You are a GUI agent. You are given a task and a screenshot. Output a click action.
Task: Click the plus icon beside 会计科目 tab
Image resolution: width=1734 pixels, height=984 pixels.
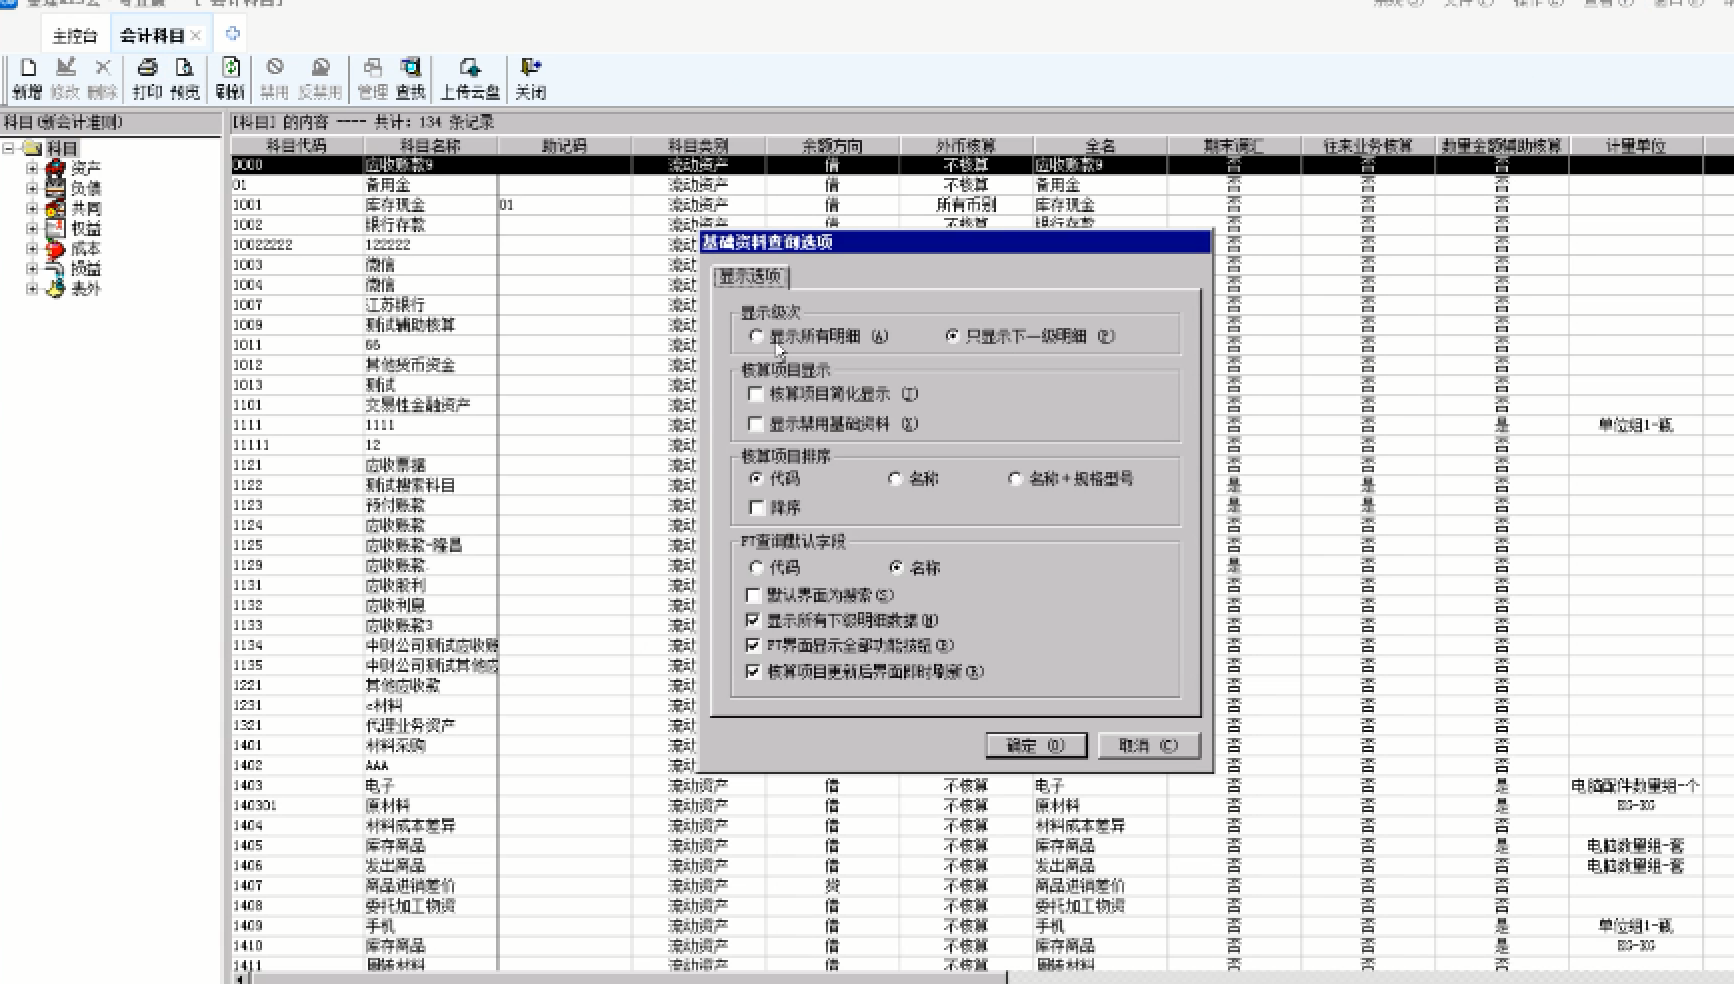point(233,34)
